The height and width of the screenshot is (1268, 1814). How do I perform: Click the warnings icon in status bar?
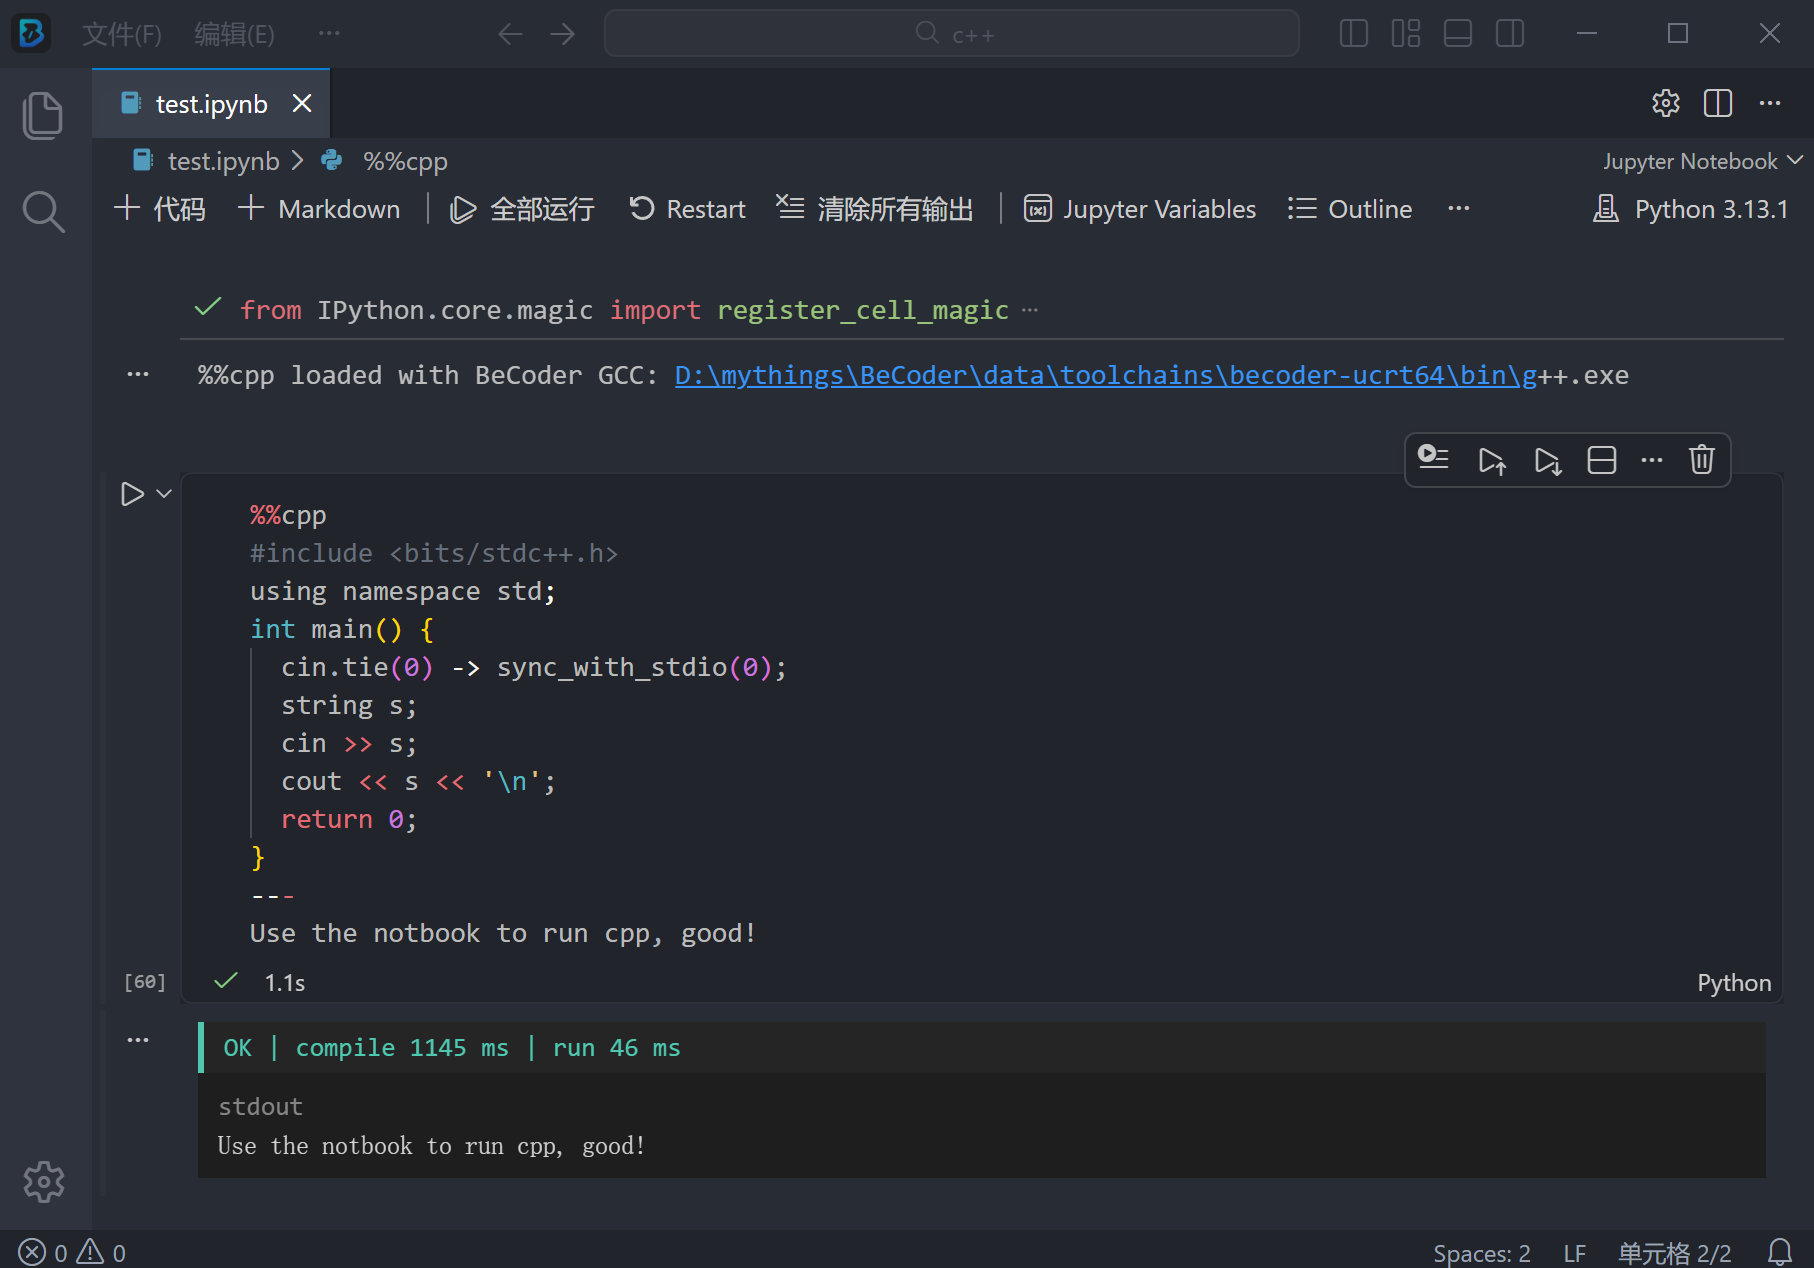[101, 1252]
